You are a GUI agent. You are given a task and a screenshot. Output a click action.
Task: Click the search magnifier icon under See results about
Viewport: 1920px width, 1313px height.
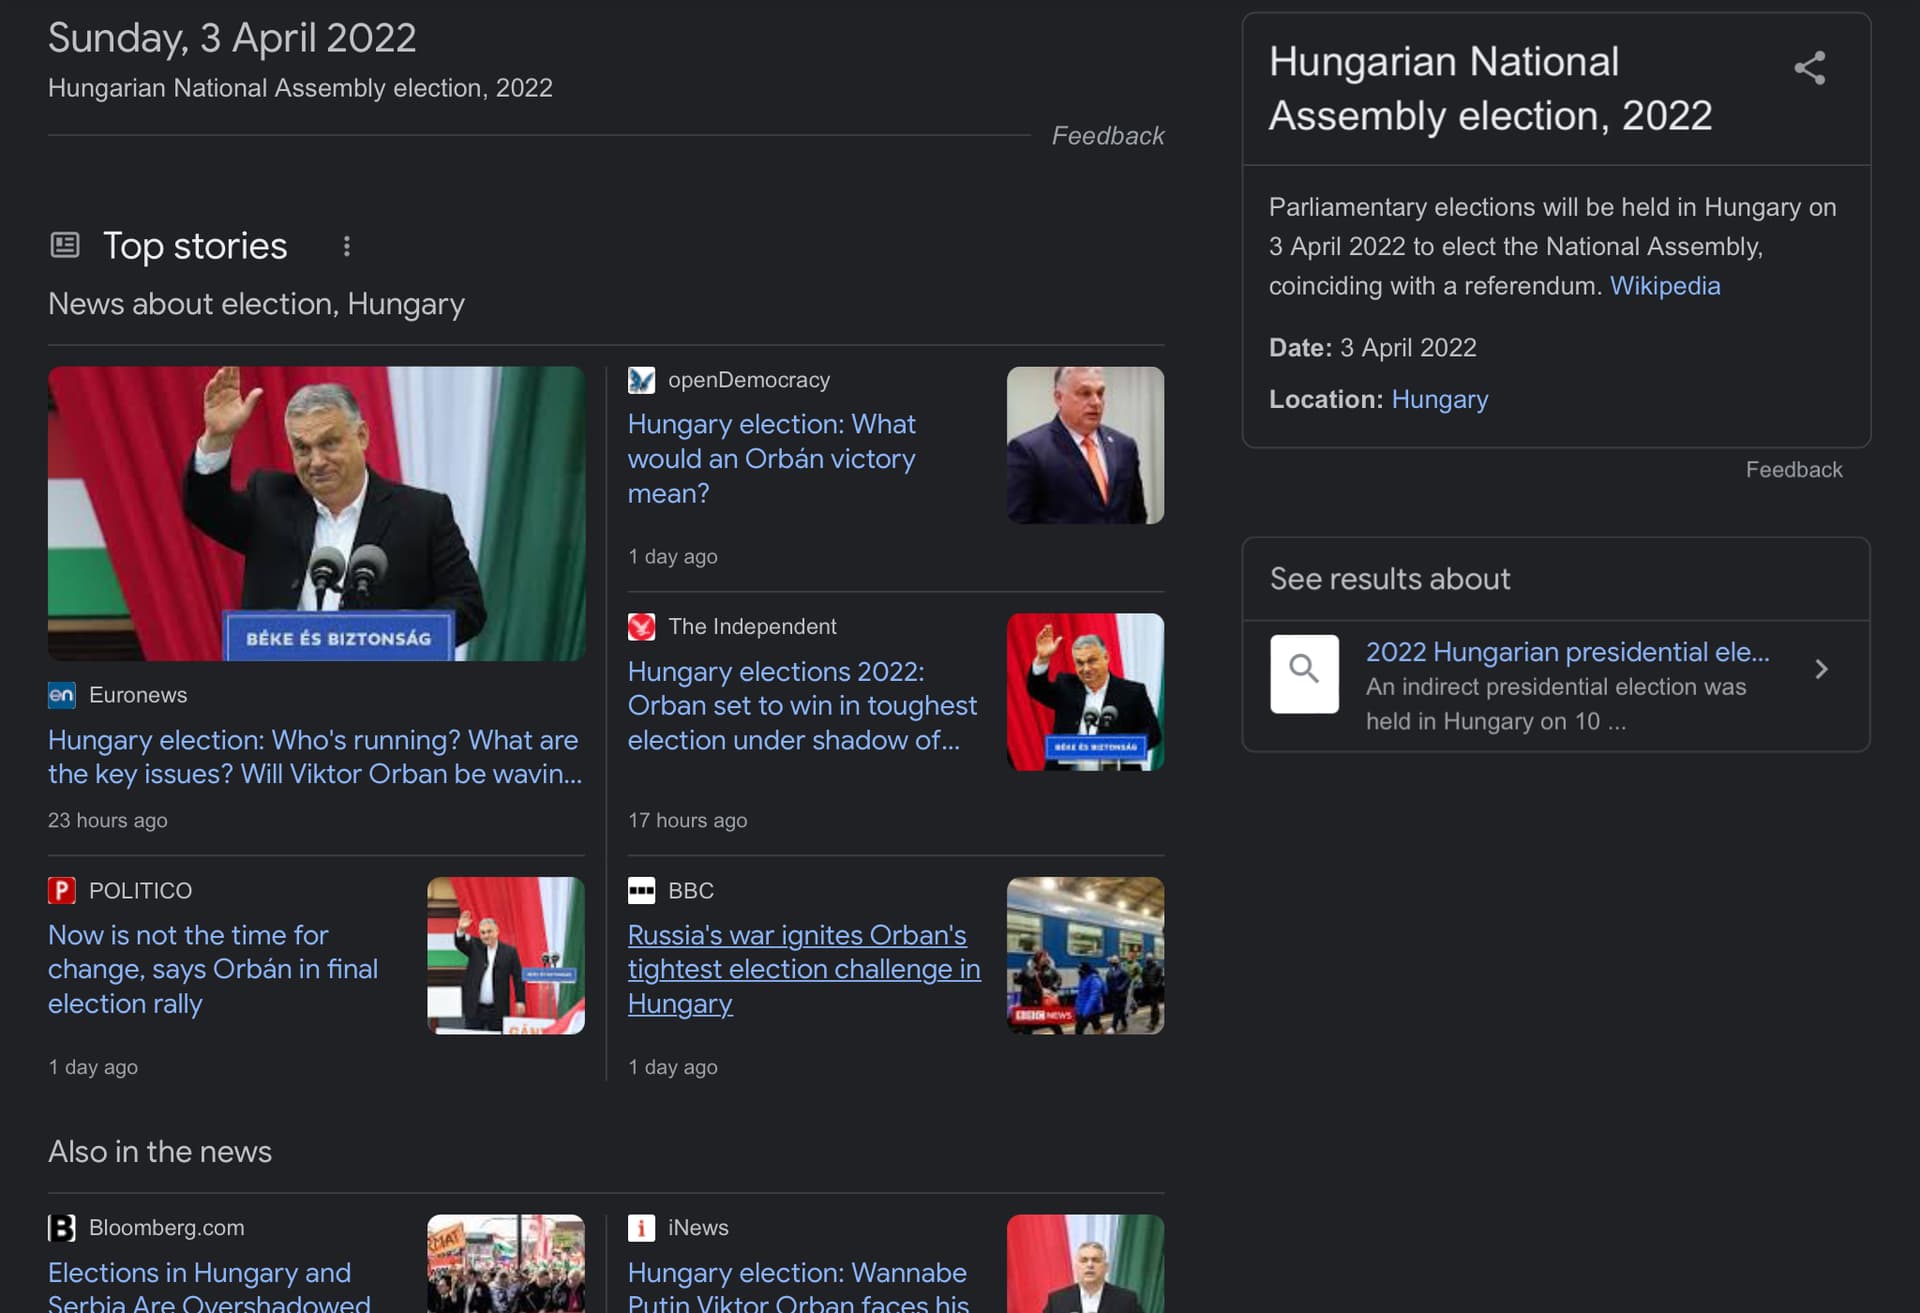(1304, 674)
